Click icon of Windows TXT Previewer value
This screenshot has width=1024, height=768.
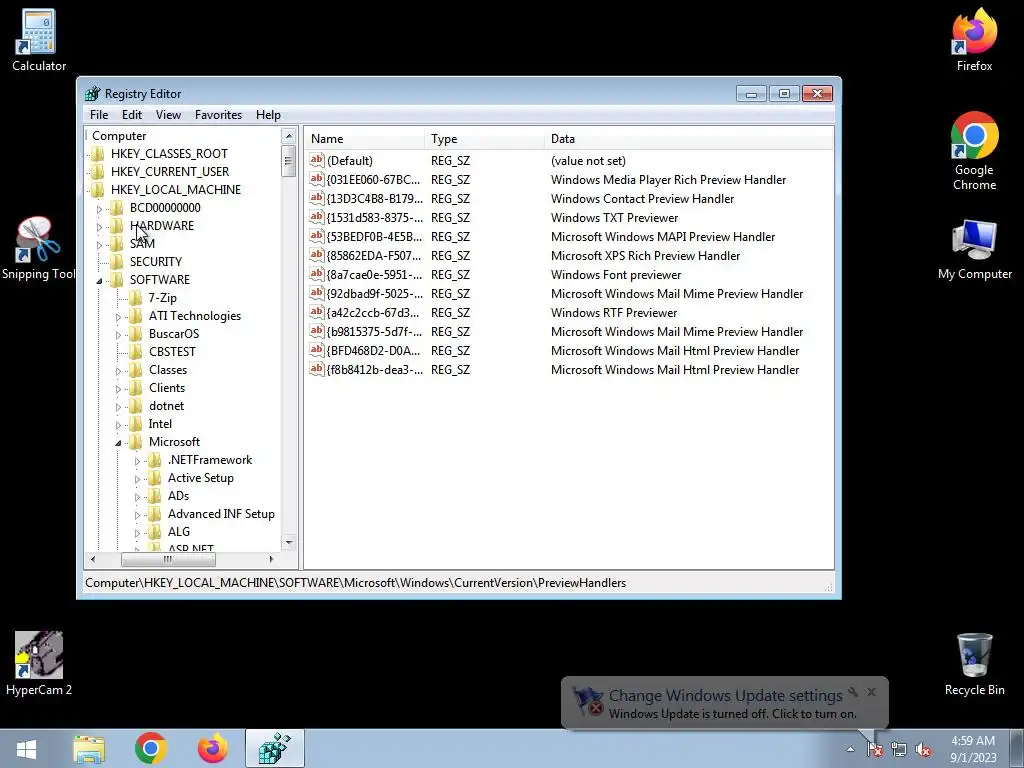317,217
